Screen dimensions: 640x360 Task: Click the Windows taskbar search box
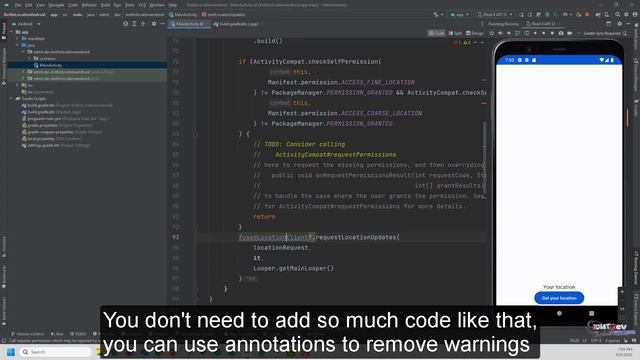tap(56, 352)
